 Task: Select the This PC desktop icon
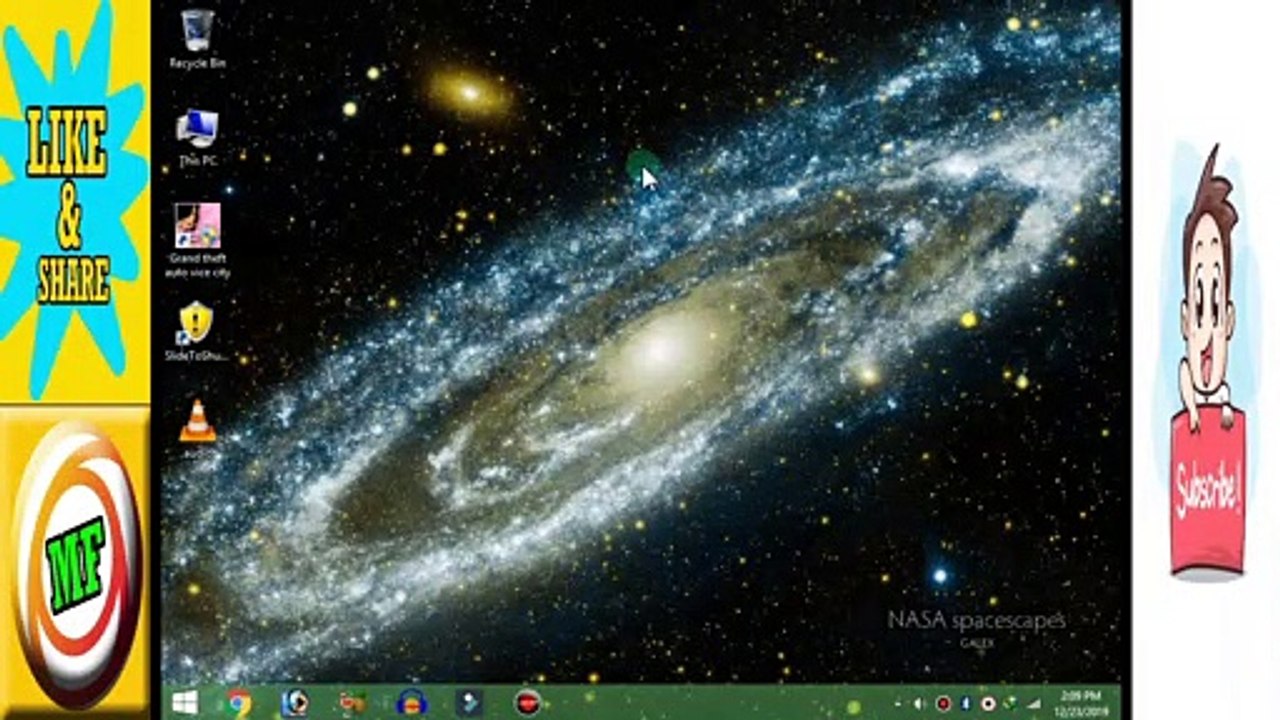197,138
